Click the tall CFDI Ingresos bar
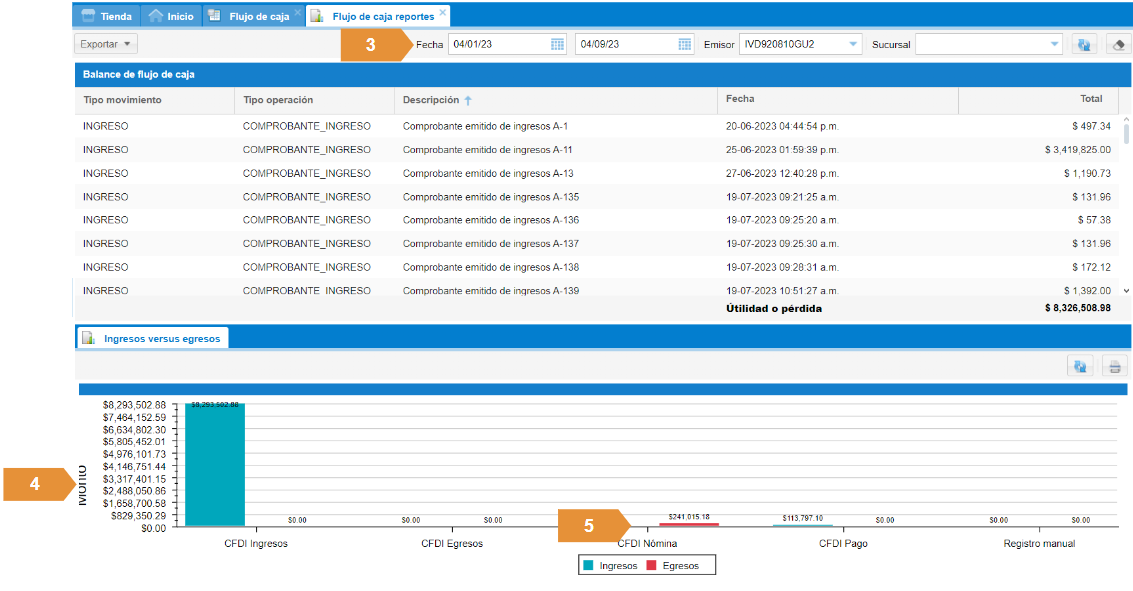1133x591 pixels. [215, 465]
